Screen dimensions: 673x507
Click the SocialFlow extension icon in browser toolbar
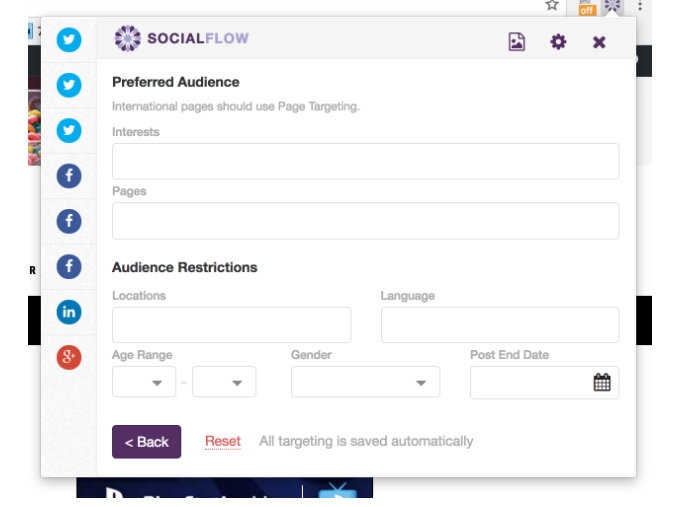pyautogui.click(x=612, y=6)
